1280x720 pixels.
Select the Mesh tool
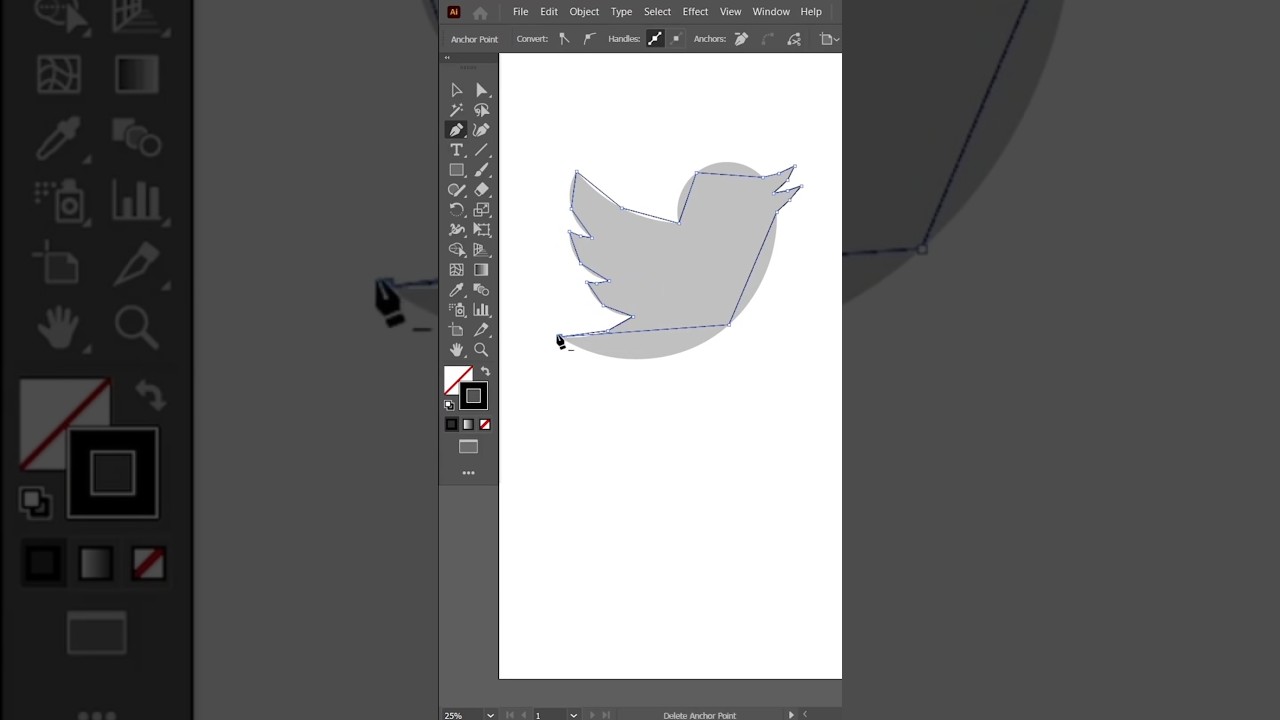[456, 270]
